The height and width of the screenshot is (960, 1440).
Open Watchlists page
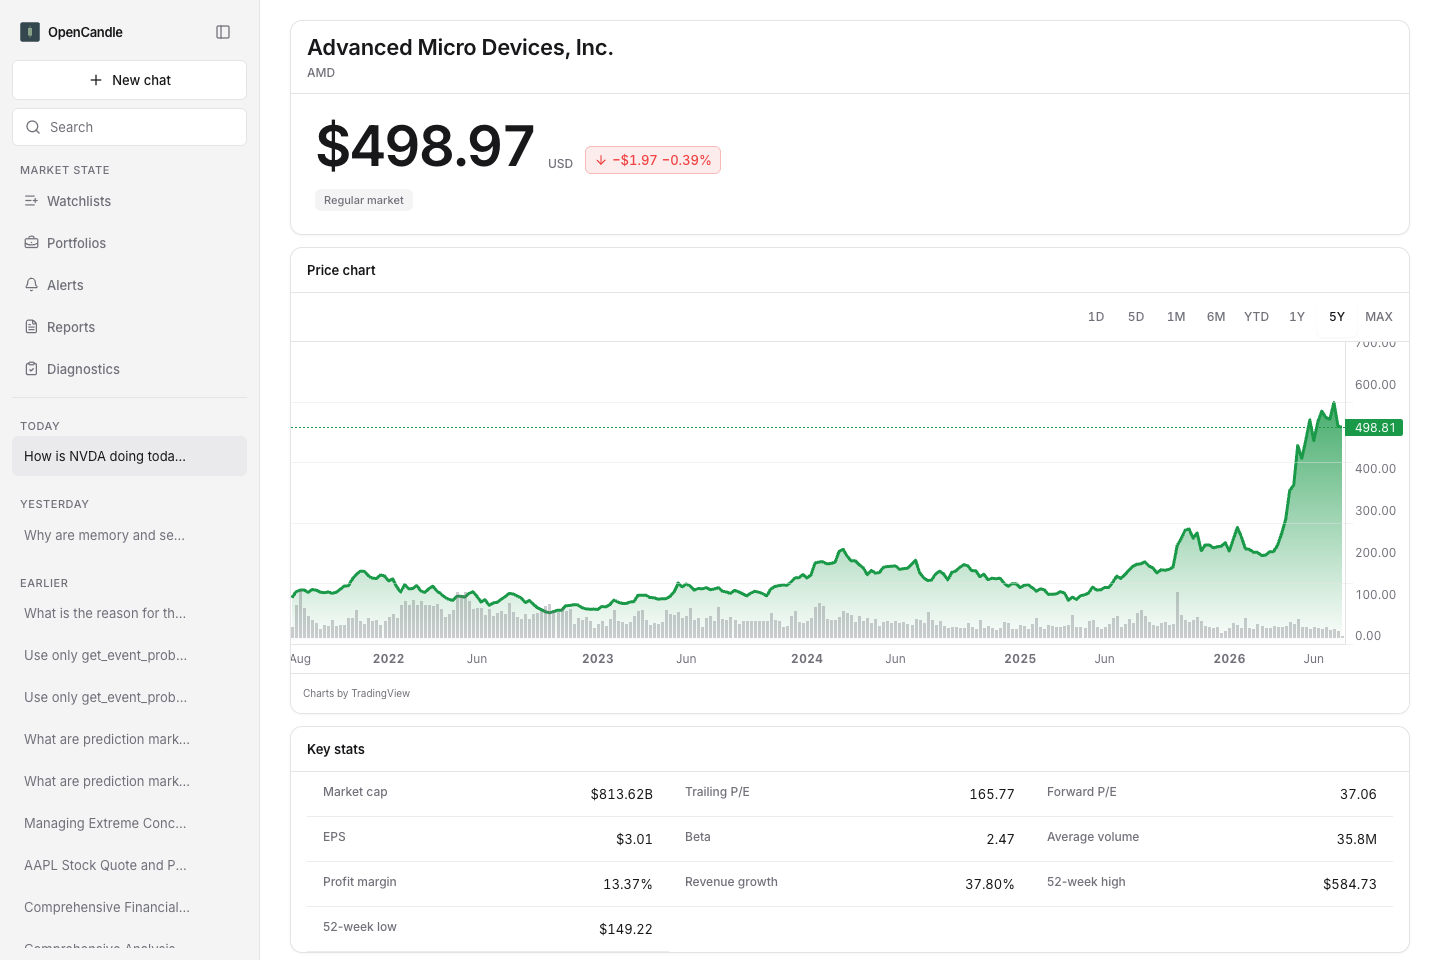click(129, 201)
